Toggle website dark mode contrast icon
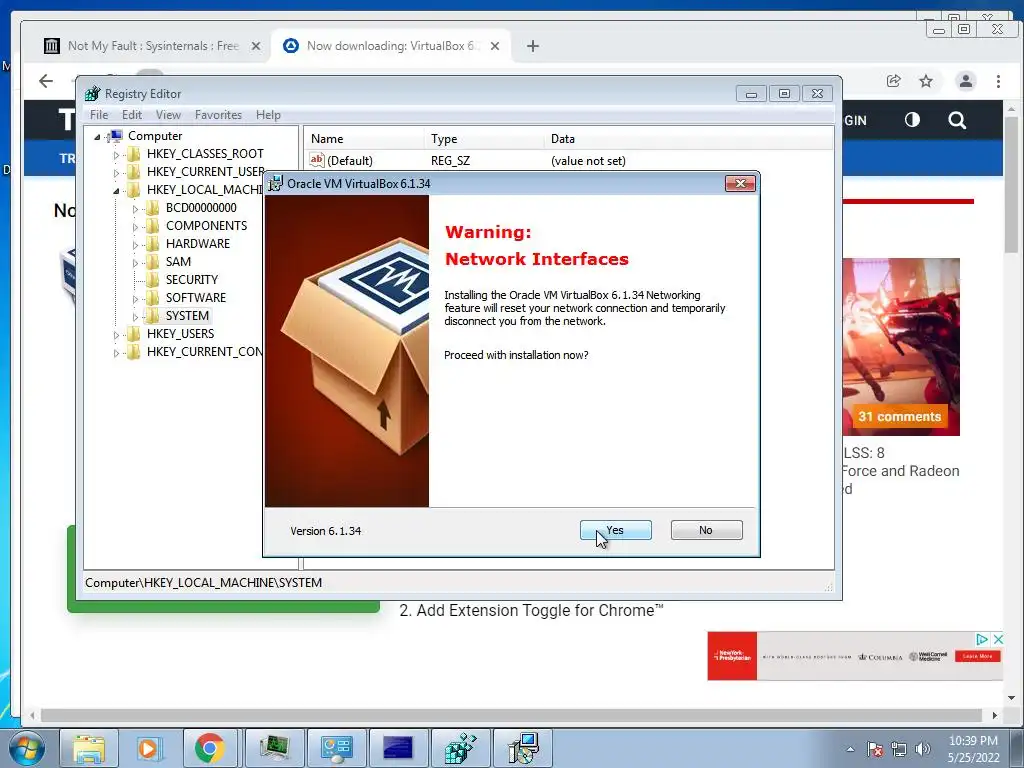This screenshot has width=1024, height=768. pyautogui.click(x=912, y=120)
